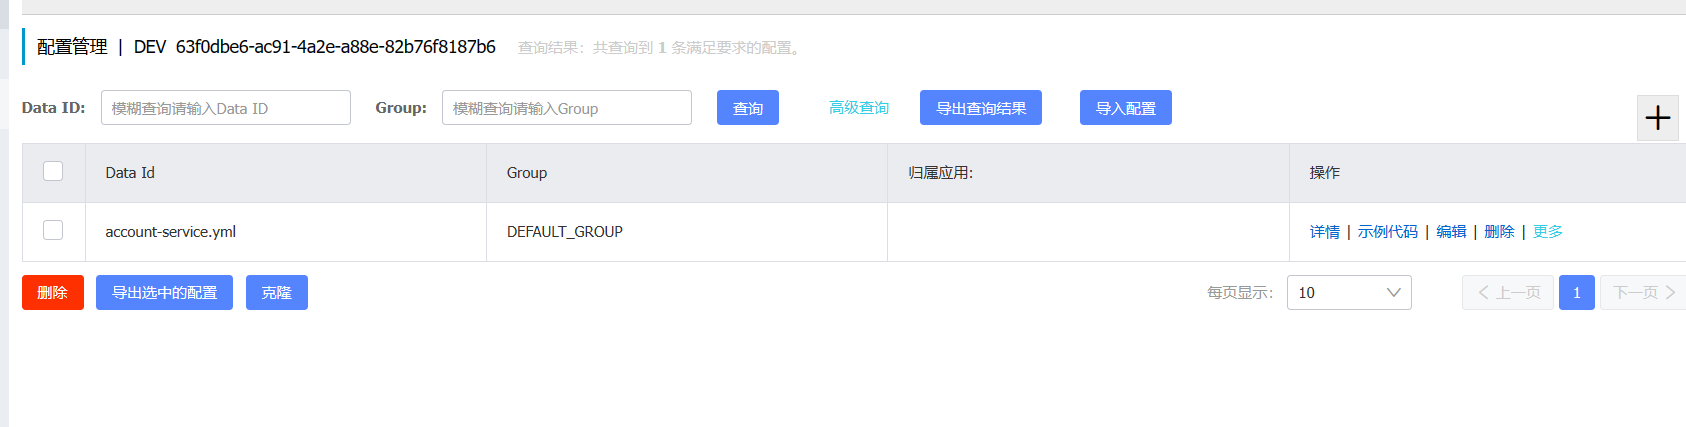Click the plus icon to add configuration
The width and height of the screenshot is (1686, 427).
[1657, 118]
